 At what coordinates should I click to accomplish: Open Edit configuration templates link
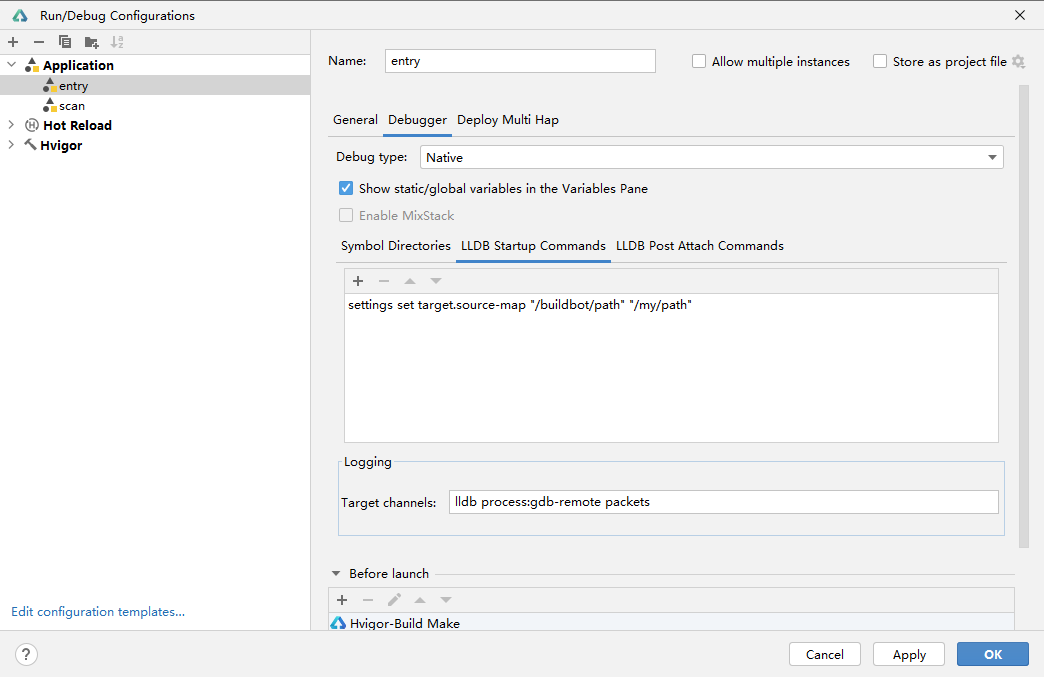(x=98, y=612)
